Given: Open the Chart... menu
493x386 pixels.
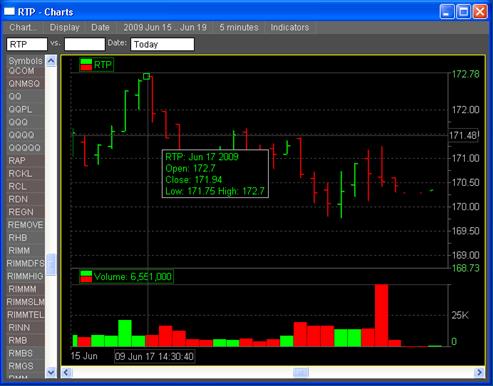Looking at the screenshot, I should (x=23, y=27).
